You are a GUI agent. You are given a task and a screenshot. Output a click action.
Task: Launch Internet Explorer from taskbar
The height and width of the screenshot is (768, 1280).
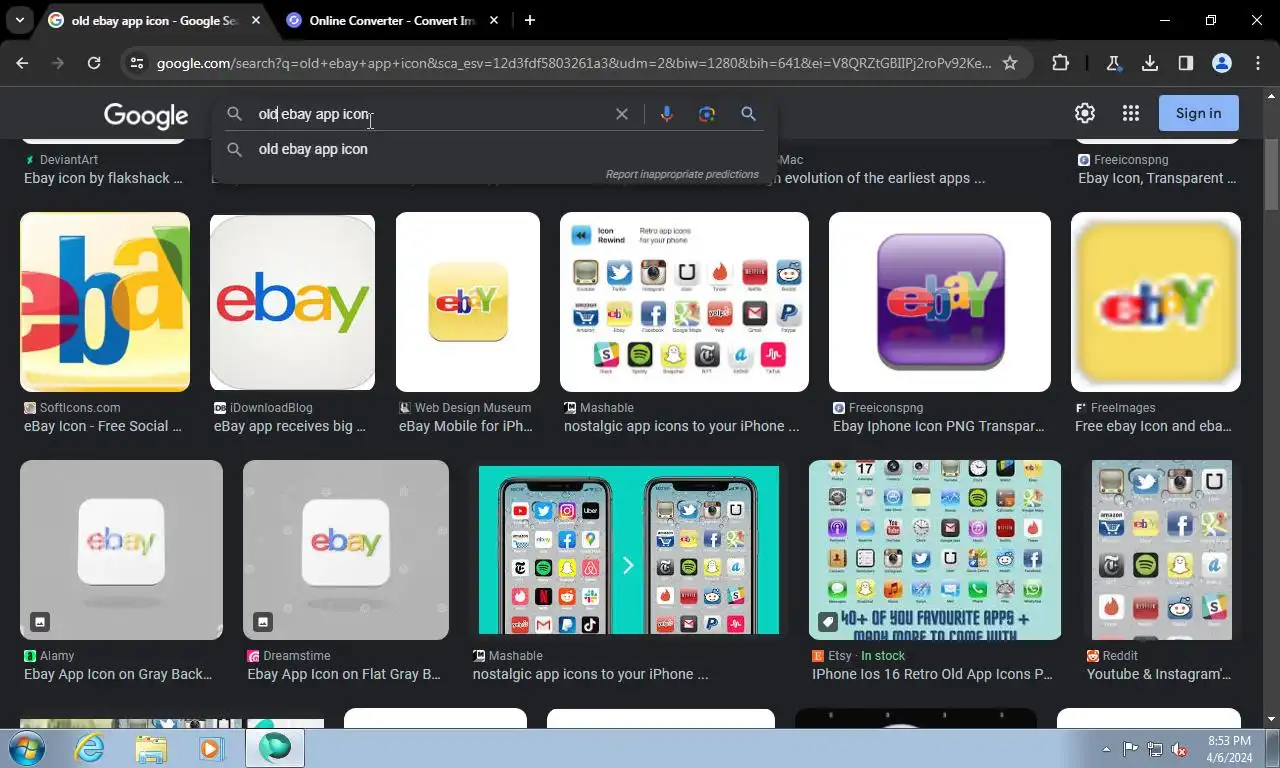pos(89,748)
